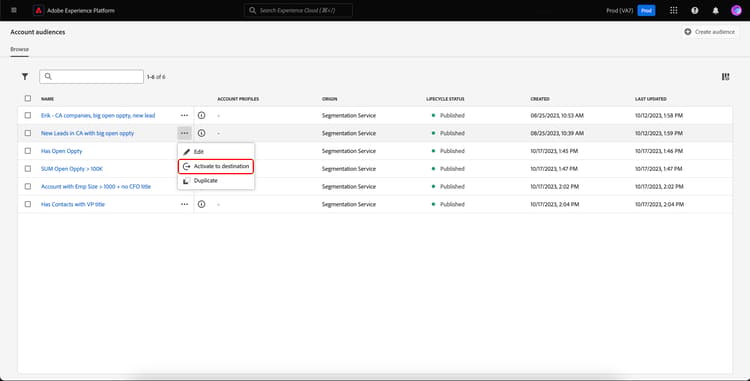Check the Has Contacts with VP title checkbox
Screen dimensions: 750x381
click(x=28, y=204)
